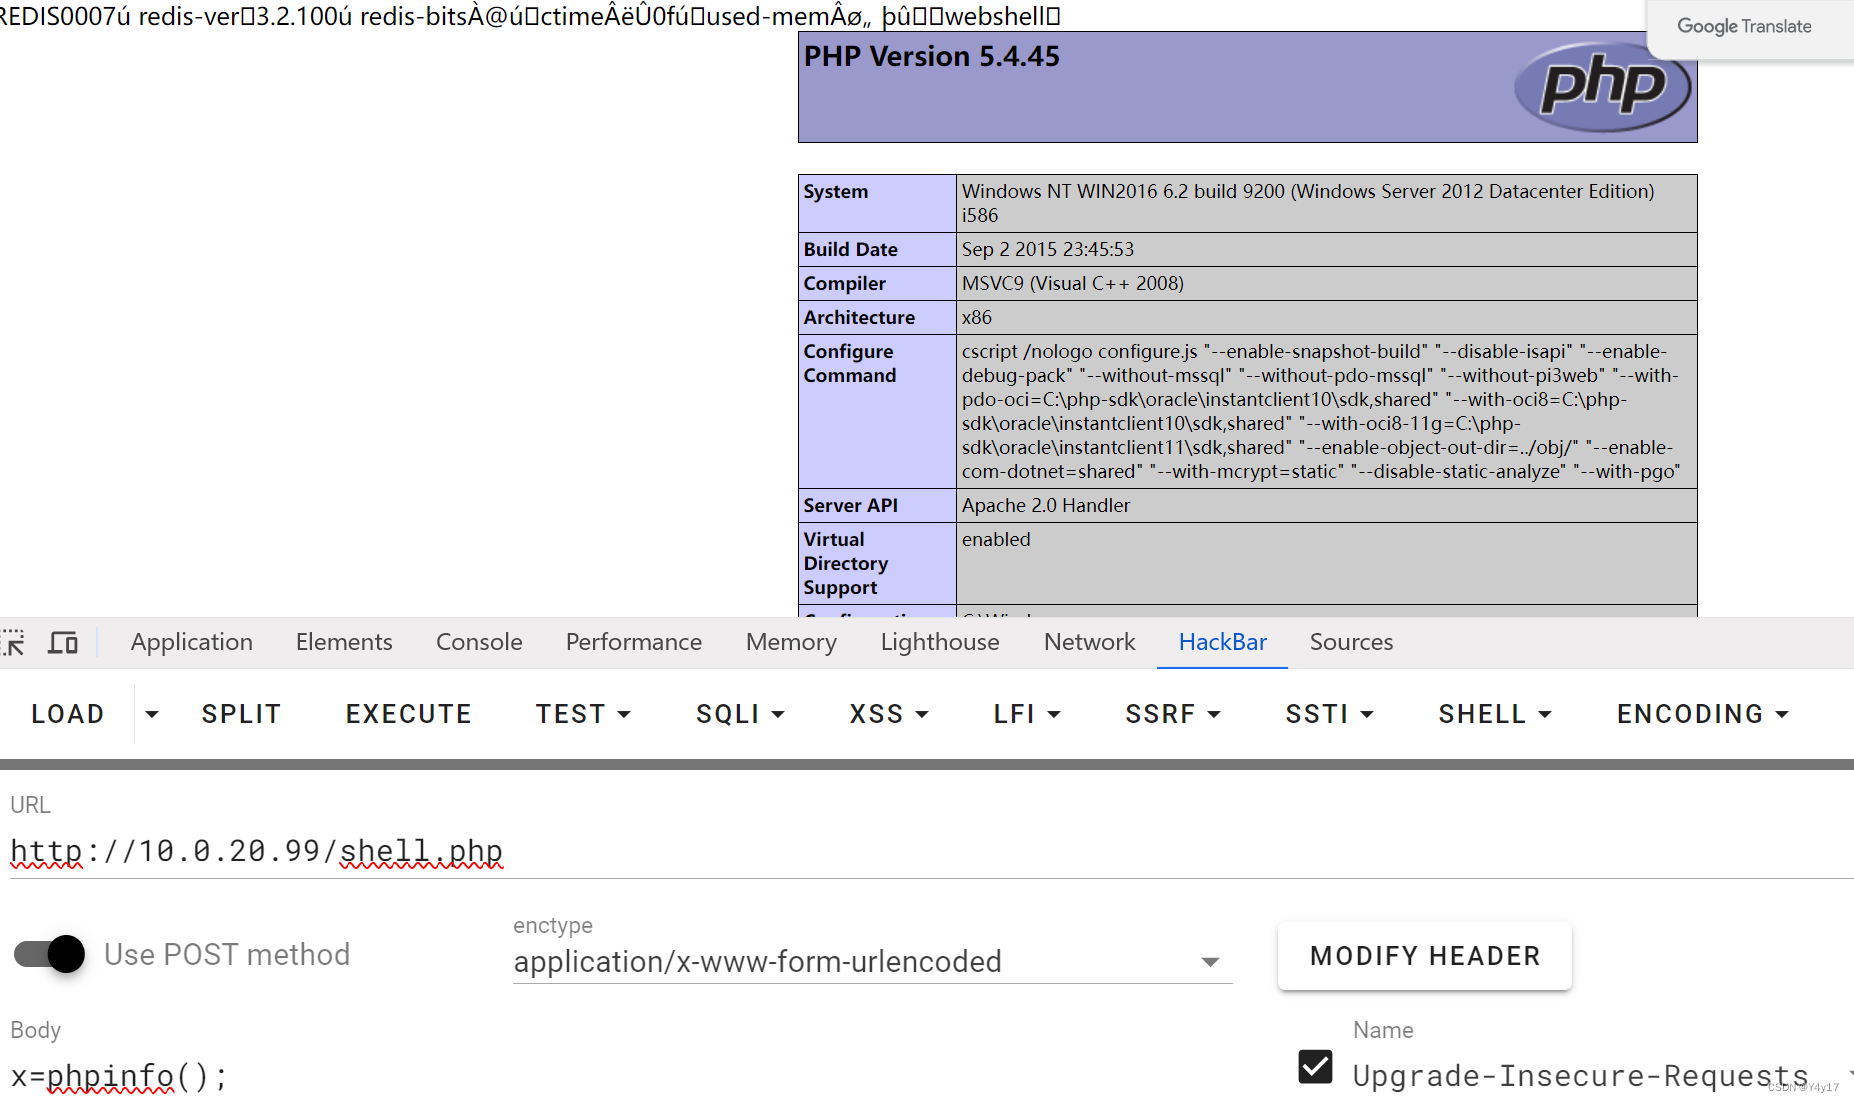Click the inspect element picker icon

click(13, 642)
